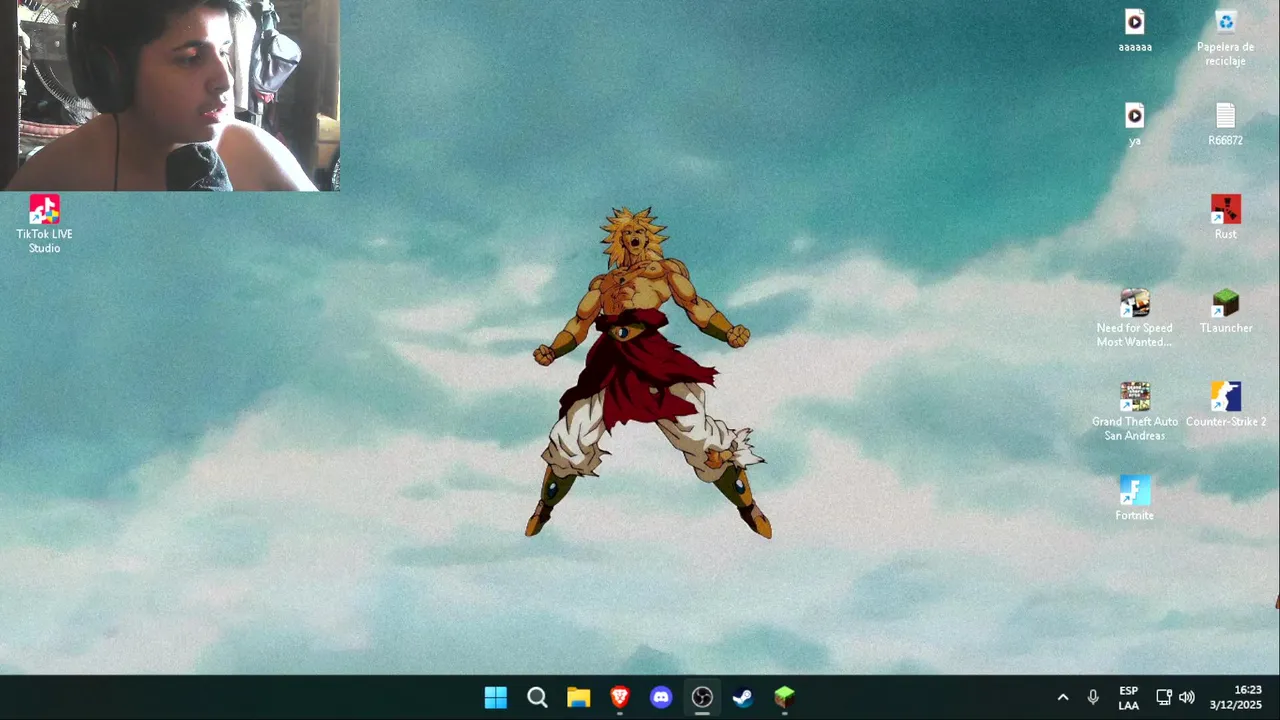Viewport: 1280px width, 720px height.
Task: Select the 'aaaaaa' video file icon
Action: (x=1135, y=30)
